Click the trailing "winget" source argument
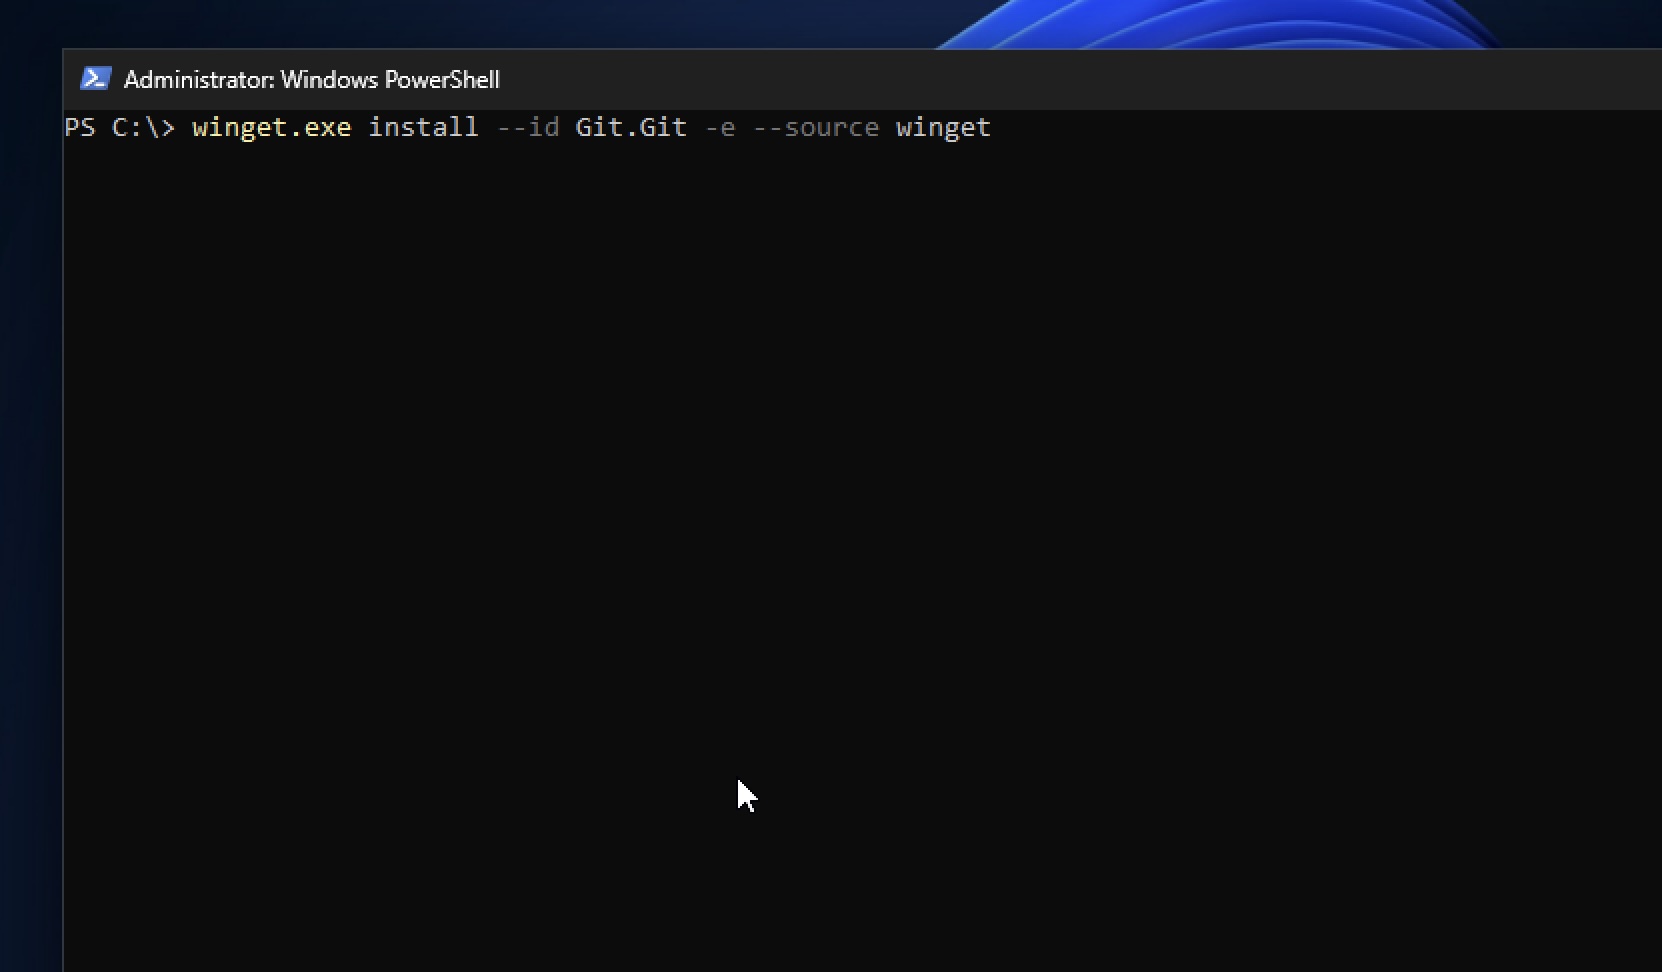1662x972 pixels. coord(942,127)
